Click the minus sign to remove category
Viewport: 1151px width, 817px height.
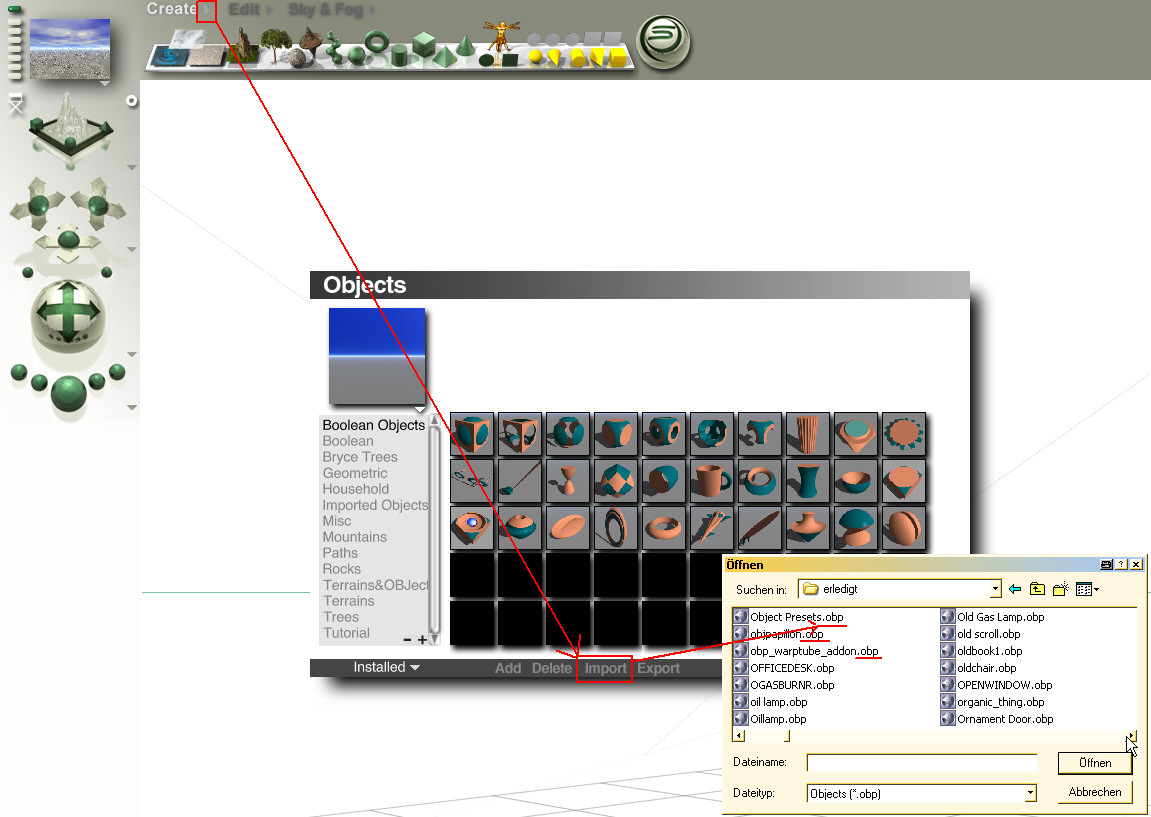click(x=407, y=640)
